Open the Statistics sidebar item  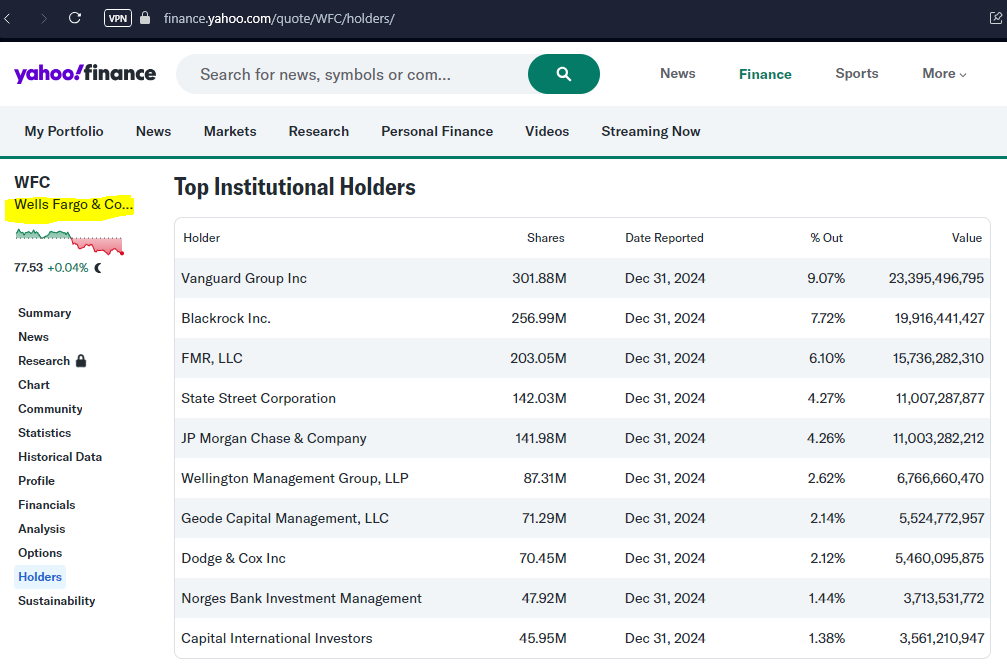tap(44, 433)
